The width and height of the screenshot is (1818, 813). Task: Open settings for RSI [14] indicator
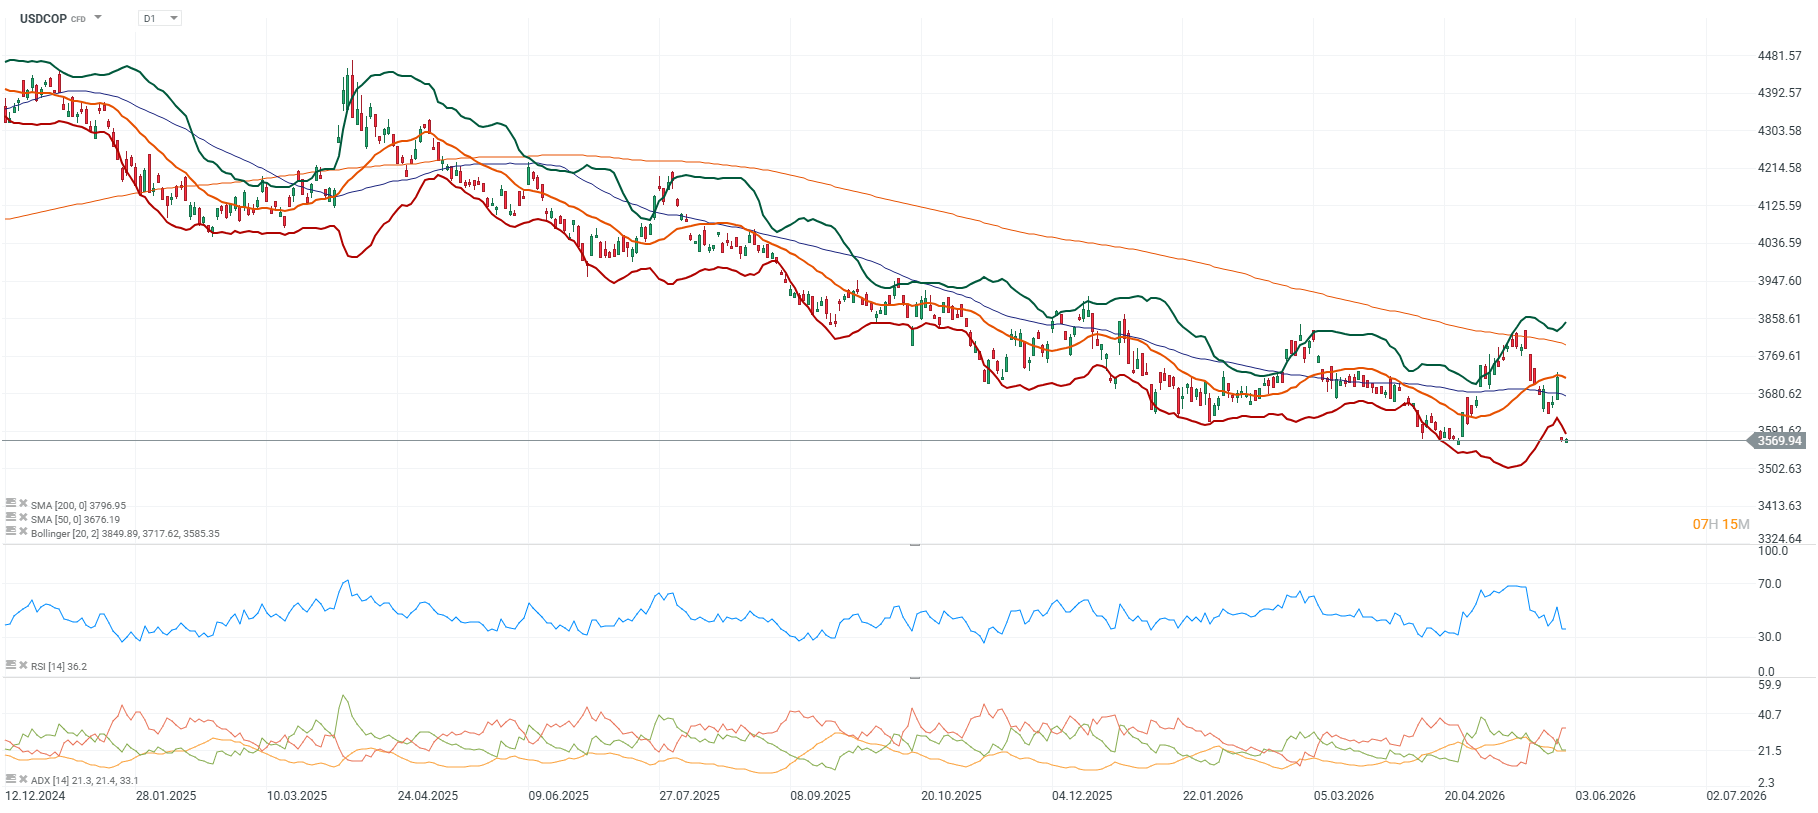pyautogui.click(x=11, y=665)
